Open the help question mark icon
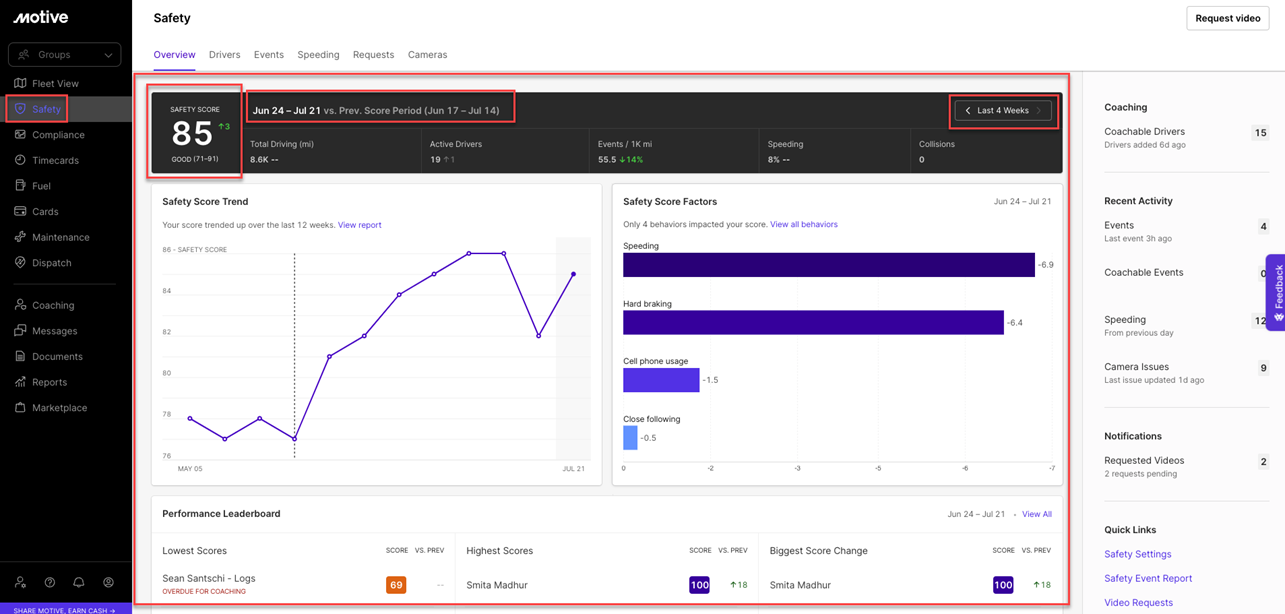Image resolution: width=1285 pixels, height=614 pixels. (50, 582)
